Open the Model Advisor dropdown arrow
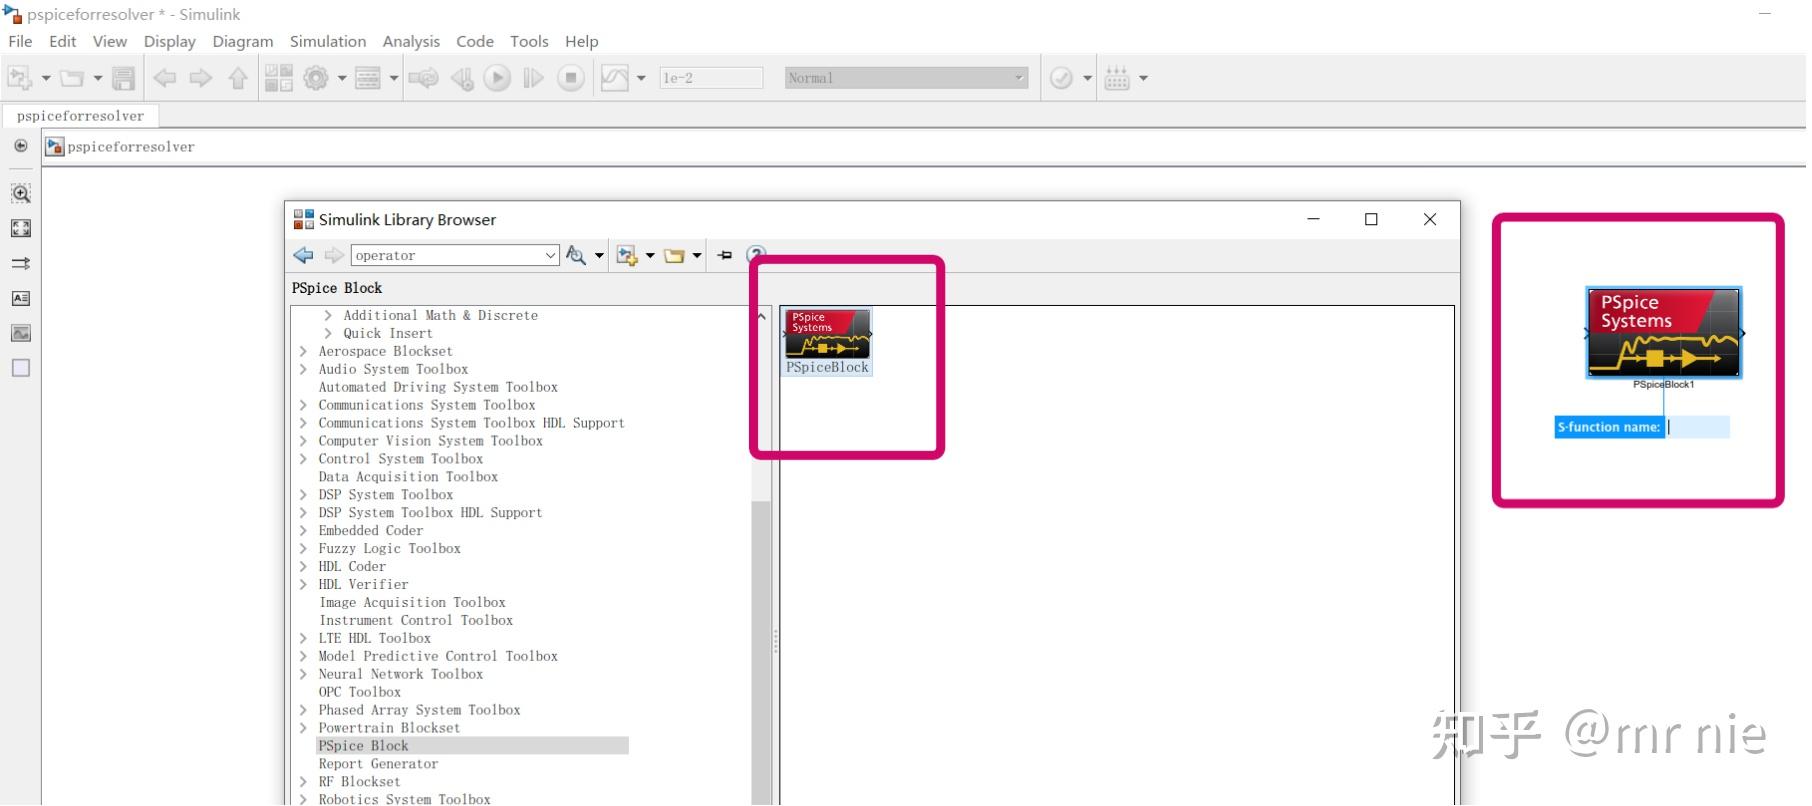This screenshot has height=806, width=1812. point(1087,78)
